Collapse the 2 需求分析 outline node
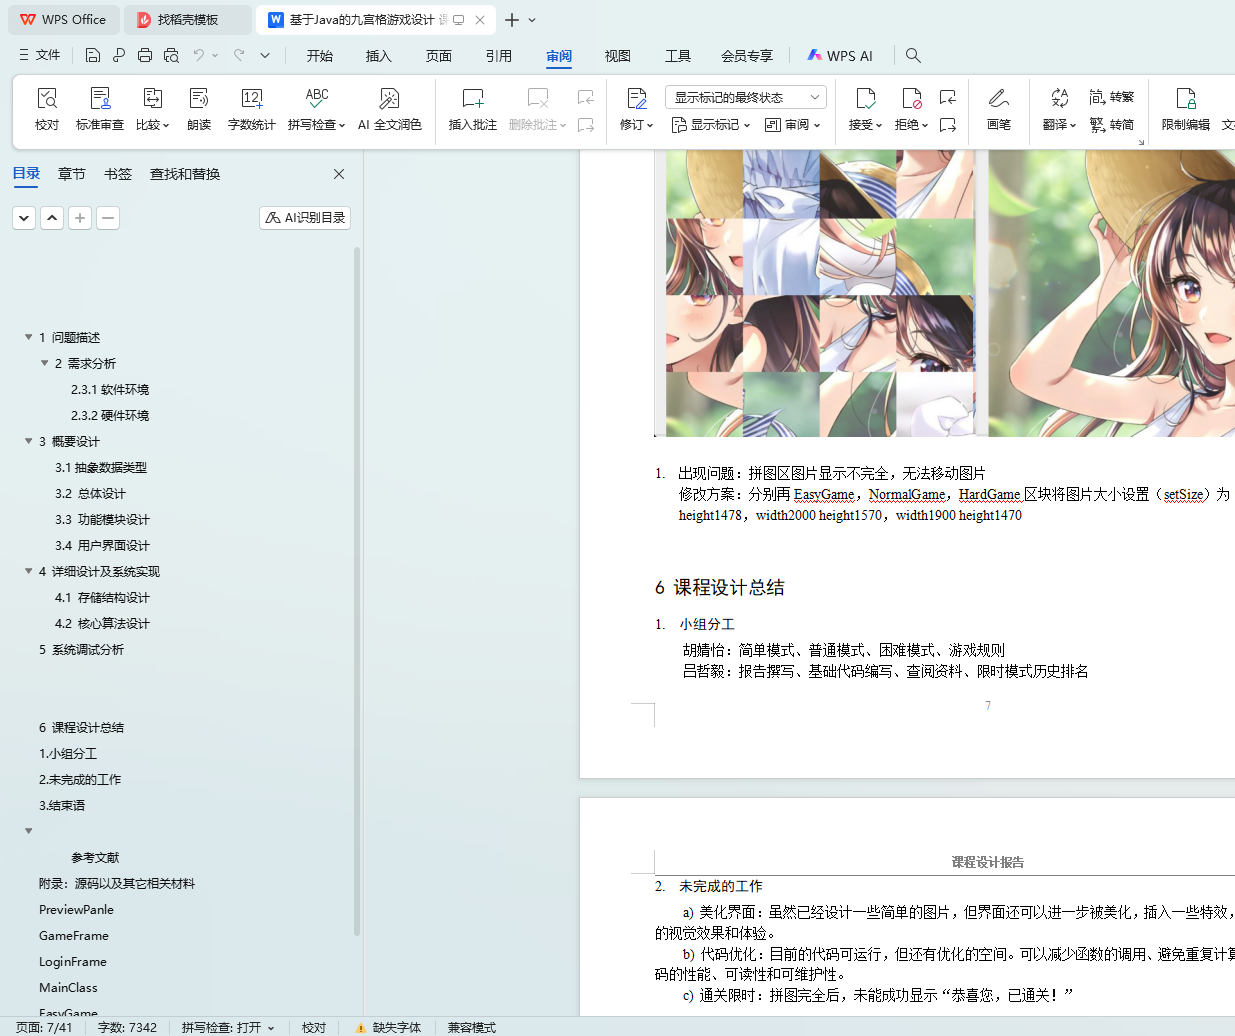Screen dimensions: 1235x1036 coord(45,363)
